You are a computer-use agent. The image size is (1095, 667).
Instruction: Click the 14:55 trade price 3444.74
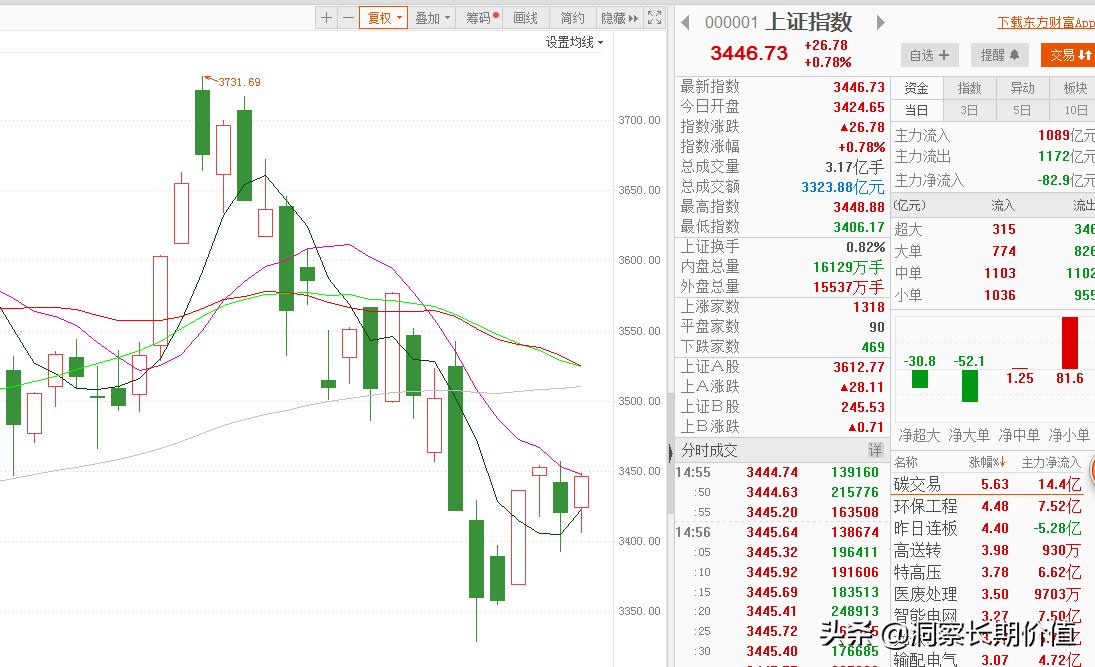pos(772,472)
